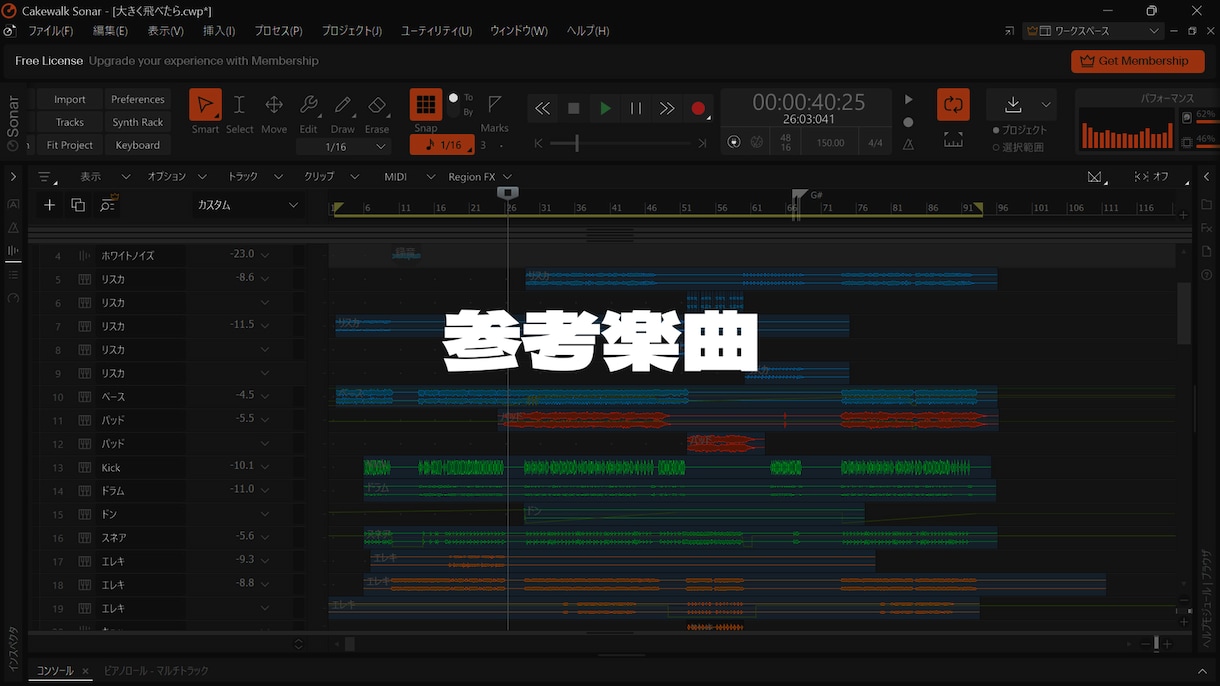
Task: Click the Fit Project button
Action: click(70, 145)
